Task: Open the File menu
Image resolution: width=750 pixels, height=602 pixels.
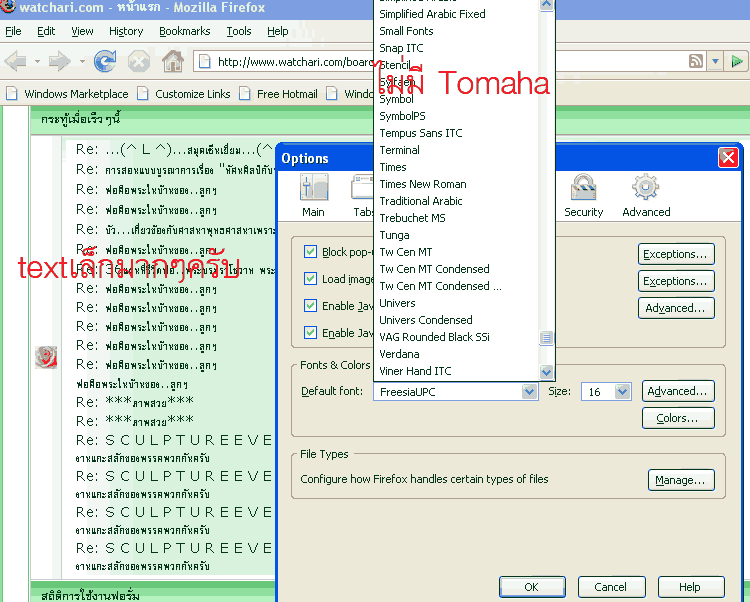Action: tap(13, 31)
